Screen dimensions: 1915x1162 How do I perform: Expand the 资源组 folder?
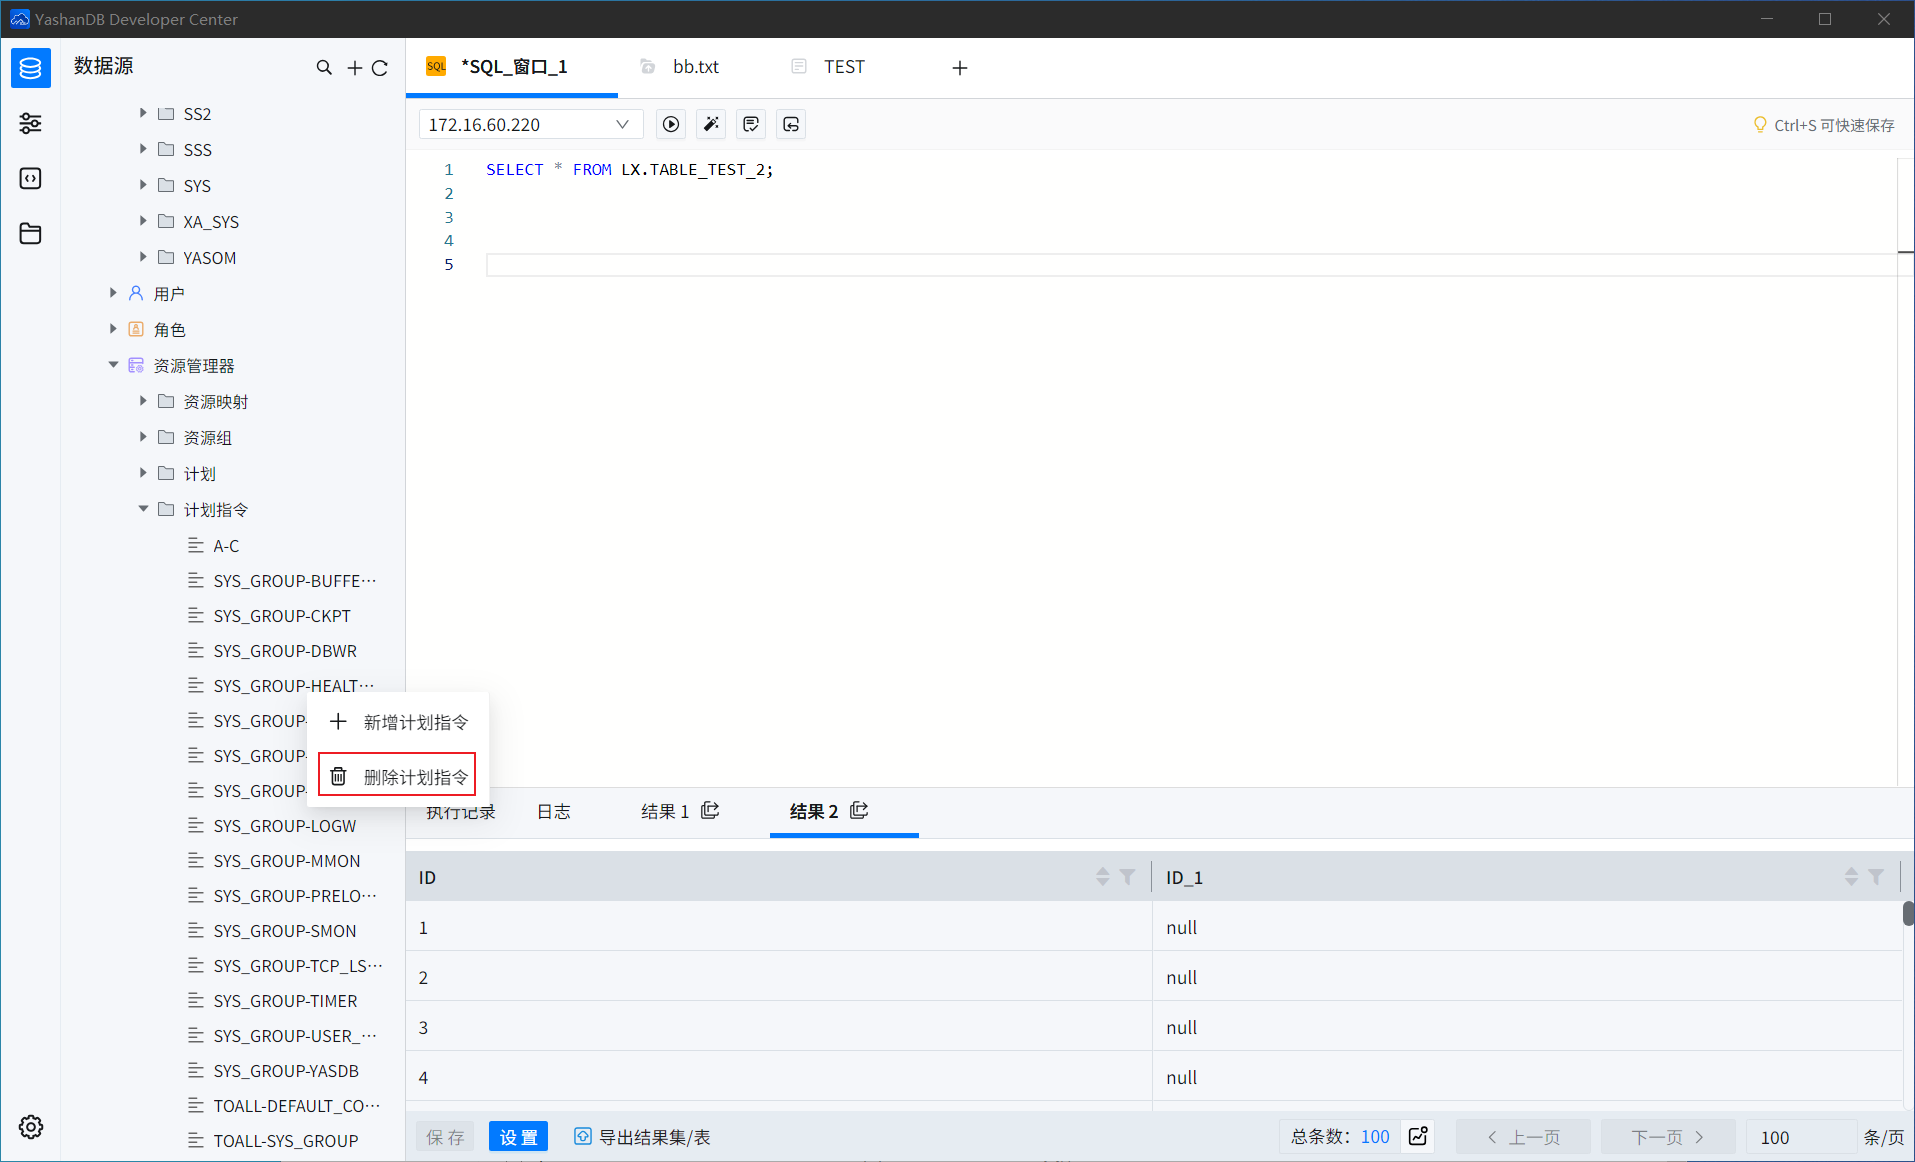pyautogui.click(x=143, y=437)
